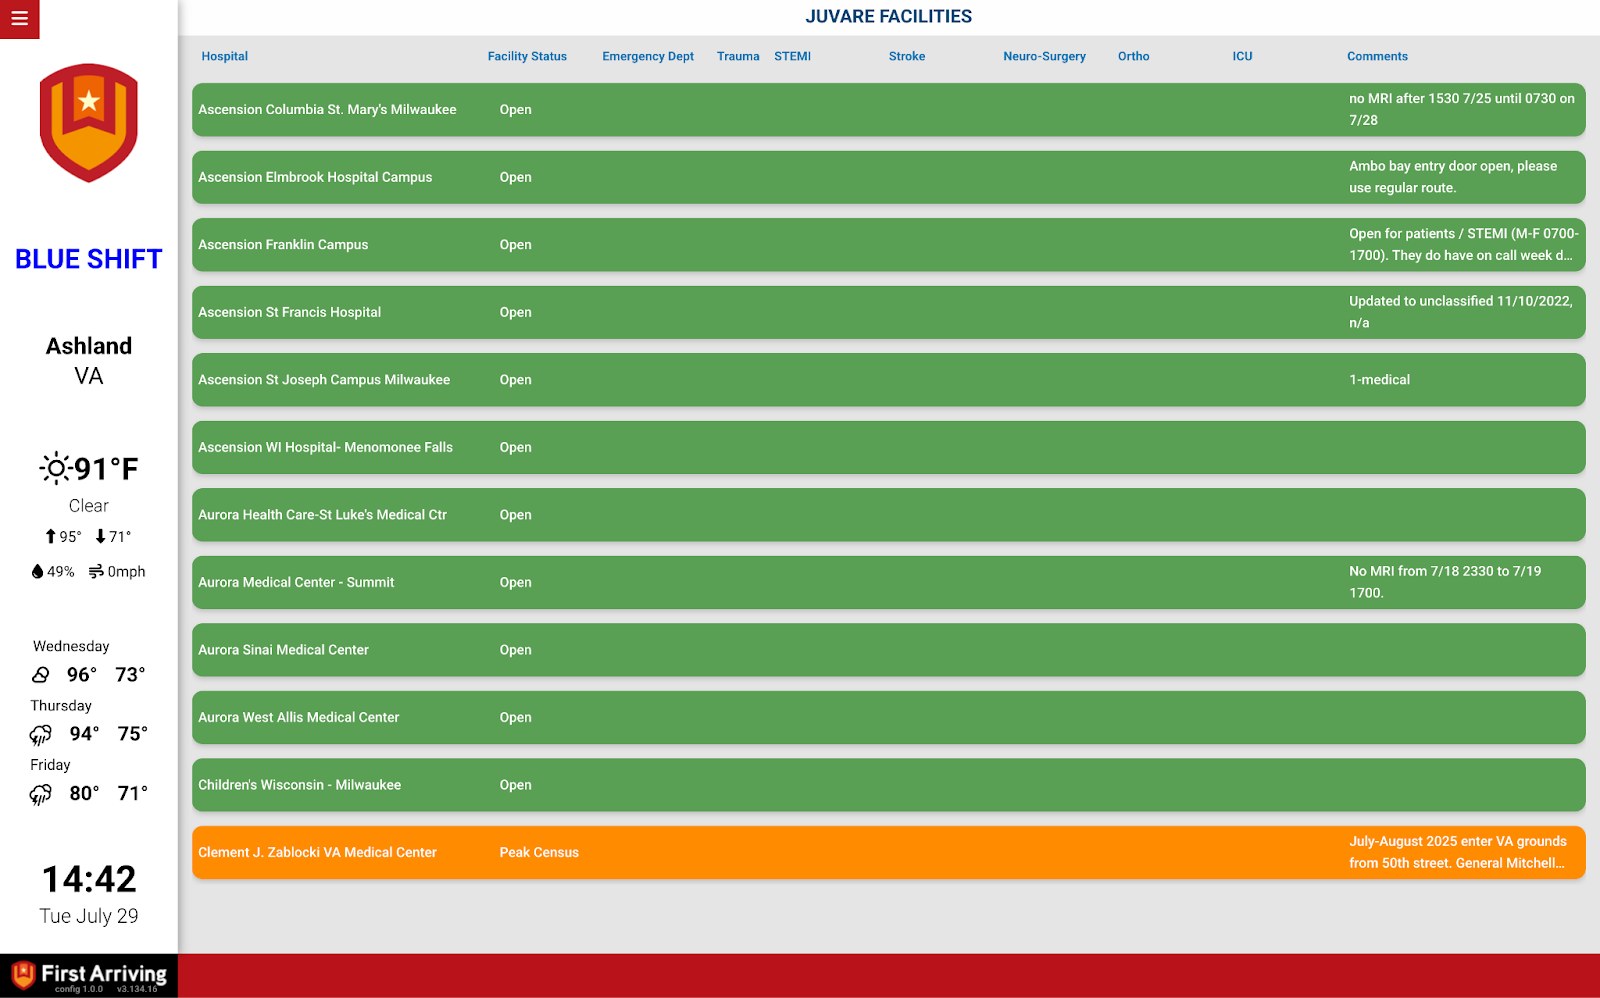Image resolution: width=1600 pixels, height=998 pixels.
Task: Click Open status for Aurora Sinai Medical Center
Action: 515,650
